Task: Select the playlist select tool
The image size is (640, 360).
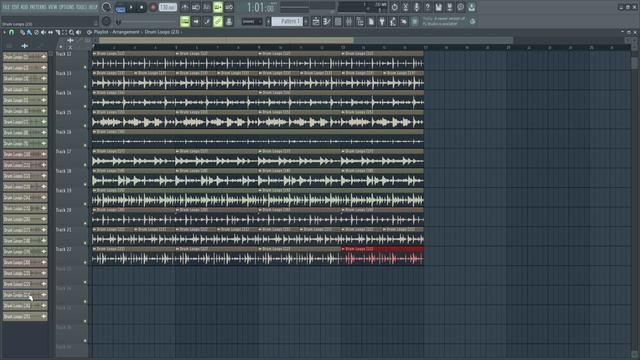Action: [64, 32]
